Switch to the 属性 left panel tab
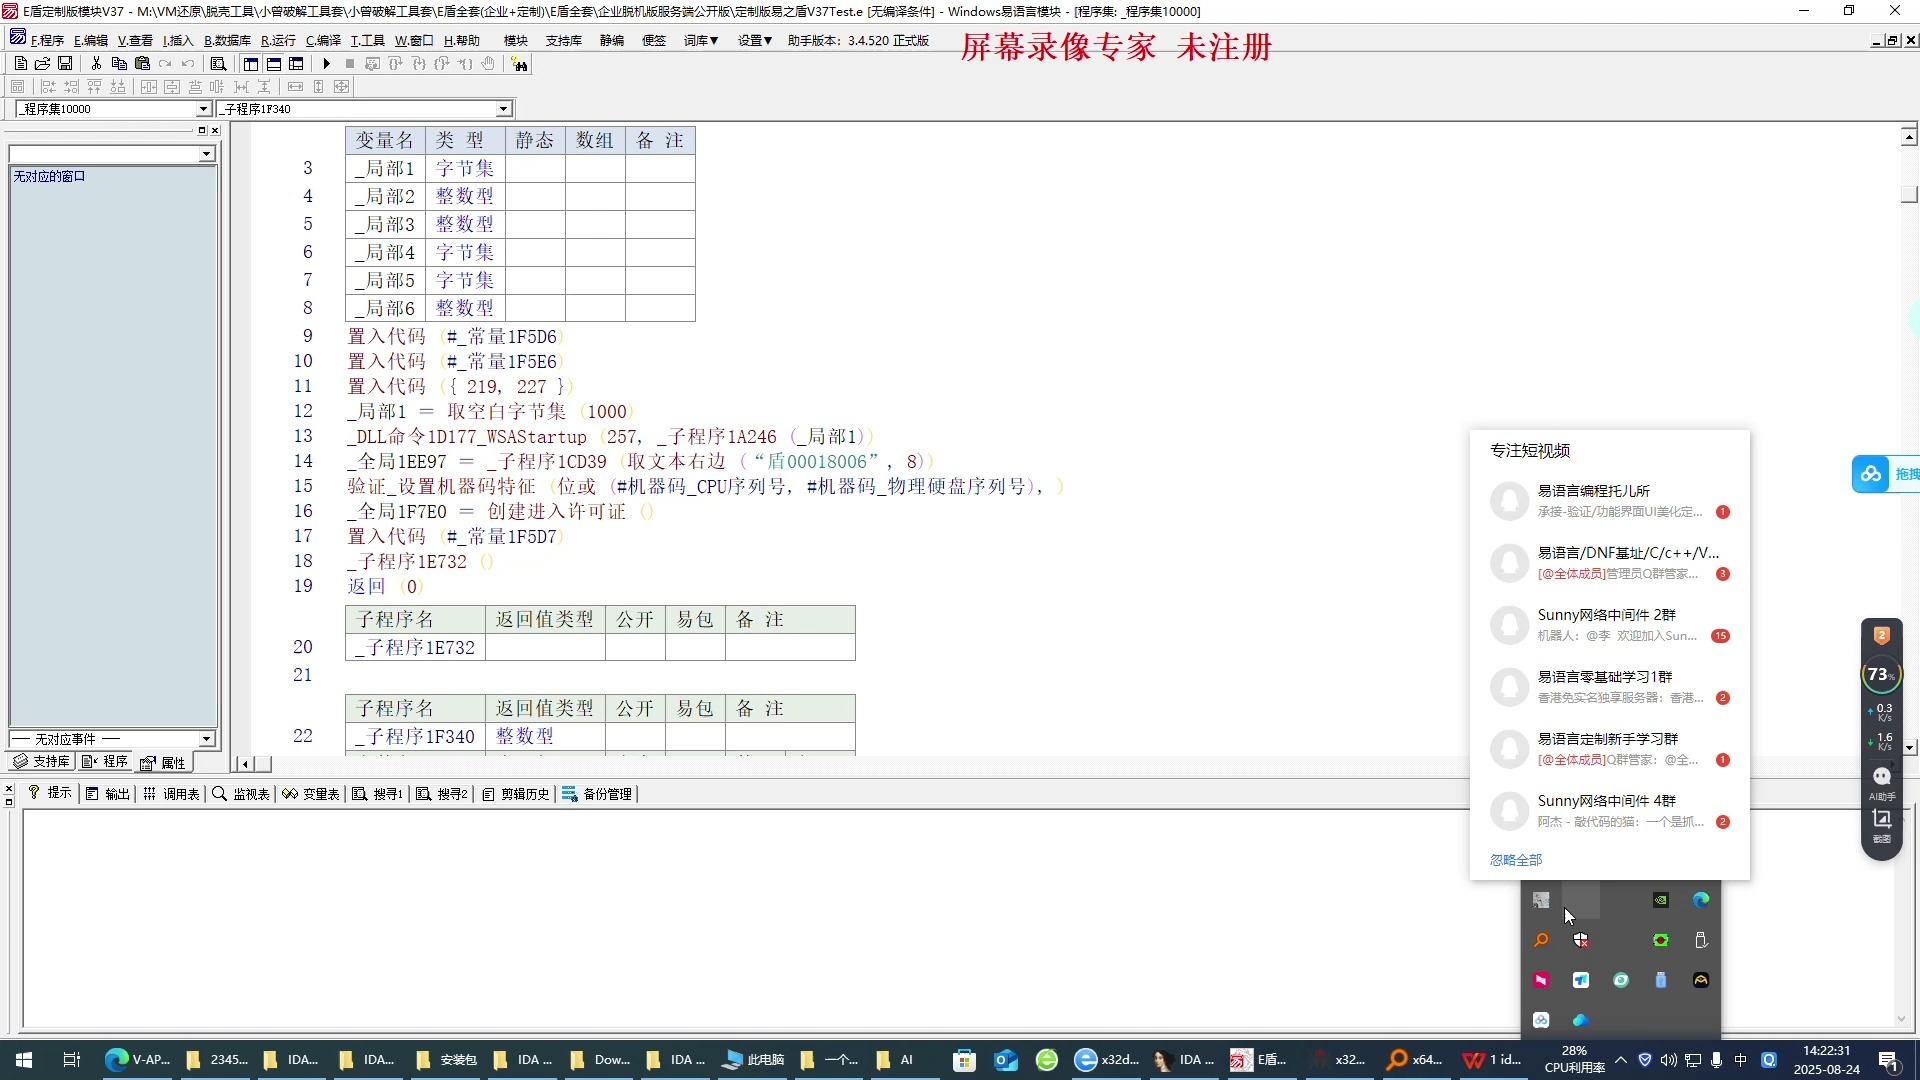The image size is (1920, 1080). 164,762
